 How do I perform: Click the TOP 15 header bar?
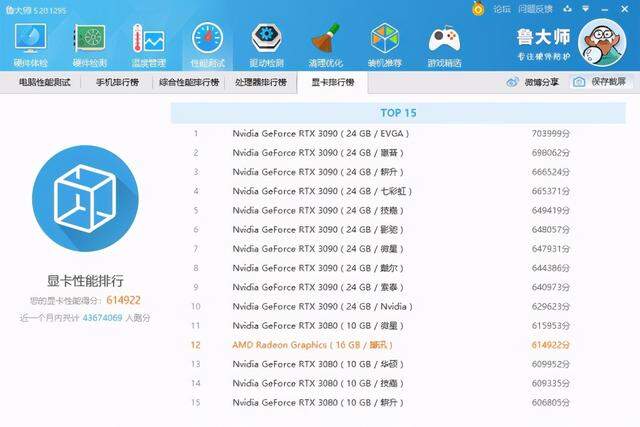pyautogui.click(x=398, y=113)
